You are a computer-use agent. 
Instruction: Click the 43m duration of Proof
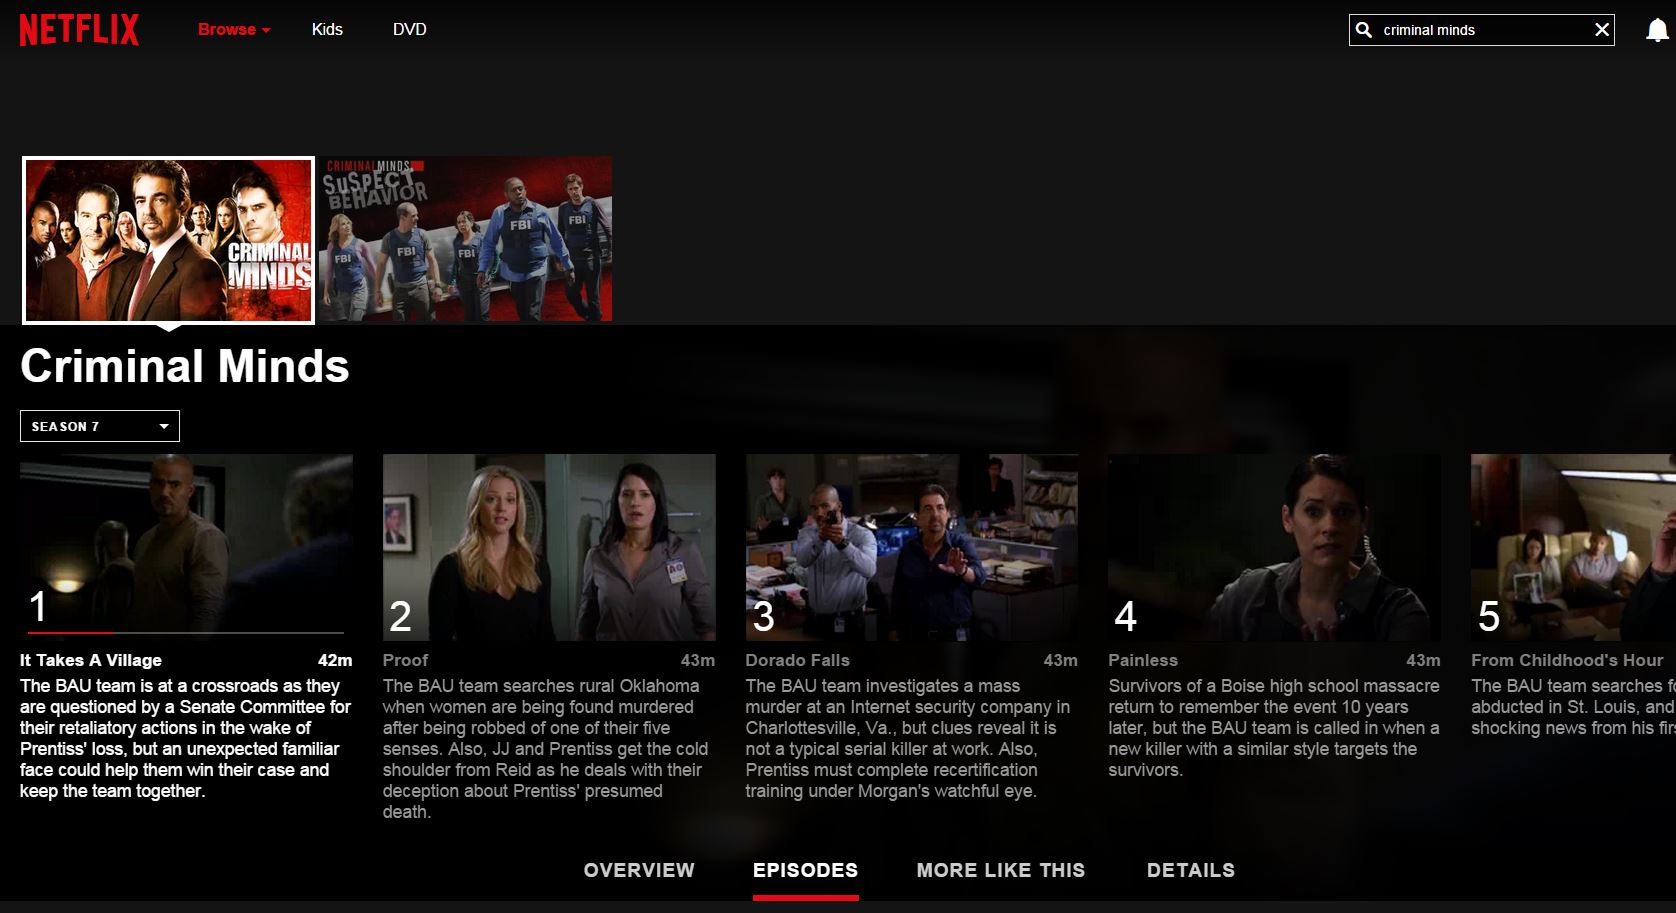tap(698, 660)
